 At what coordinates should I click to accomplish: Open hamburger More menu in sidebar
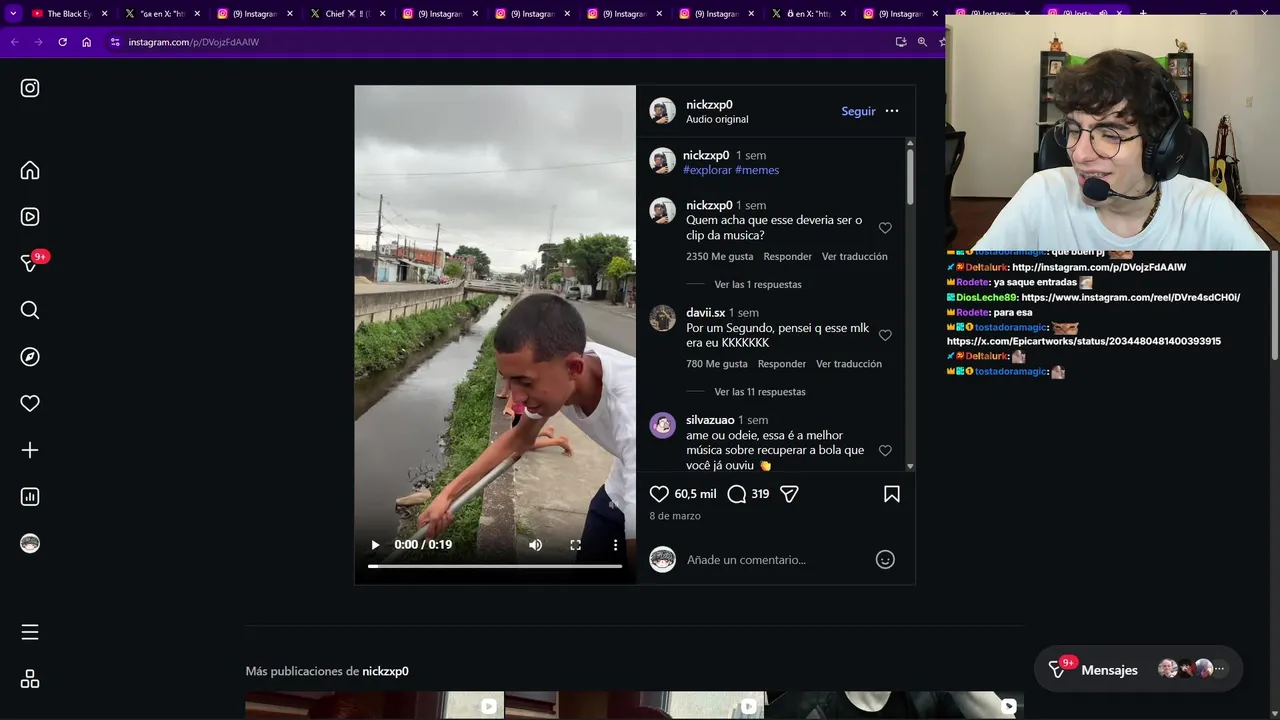(x=30, y=632)
